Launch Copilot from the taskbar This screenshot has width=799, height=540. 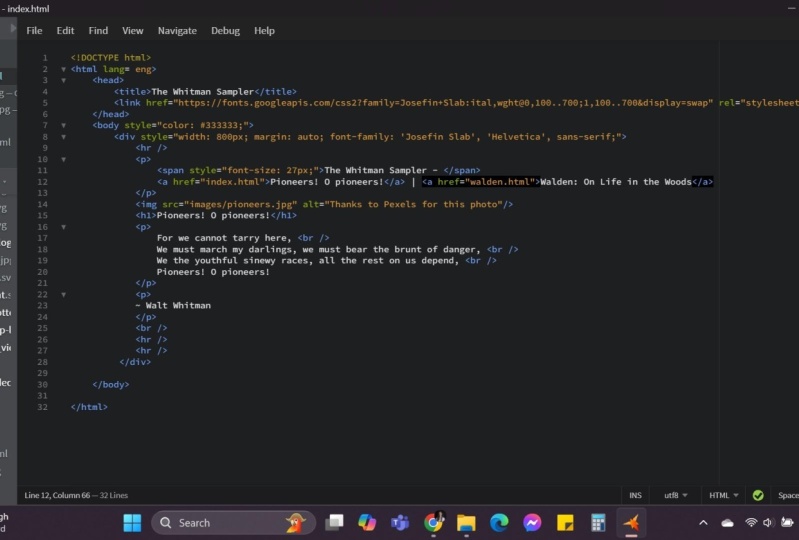tap(366, 523)
